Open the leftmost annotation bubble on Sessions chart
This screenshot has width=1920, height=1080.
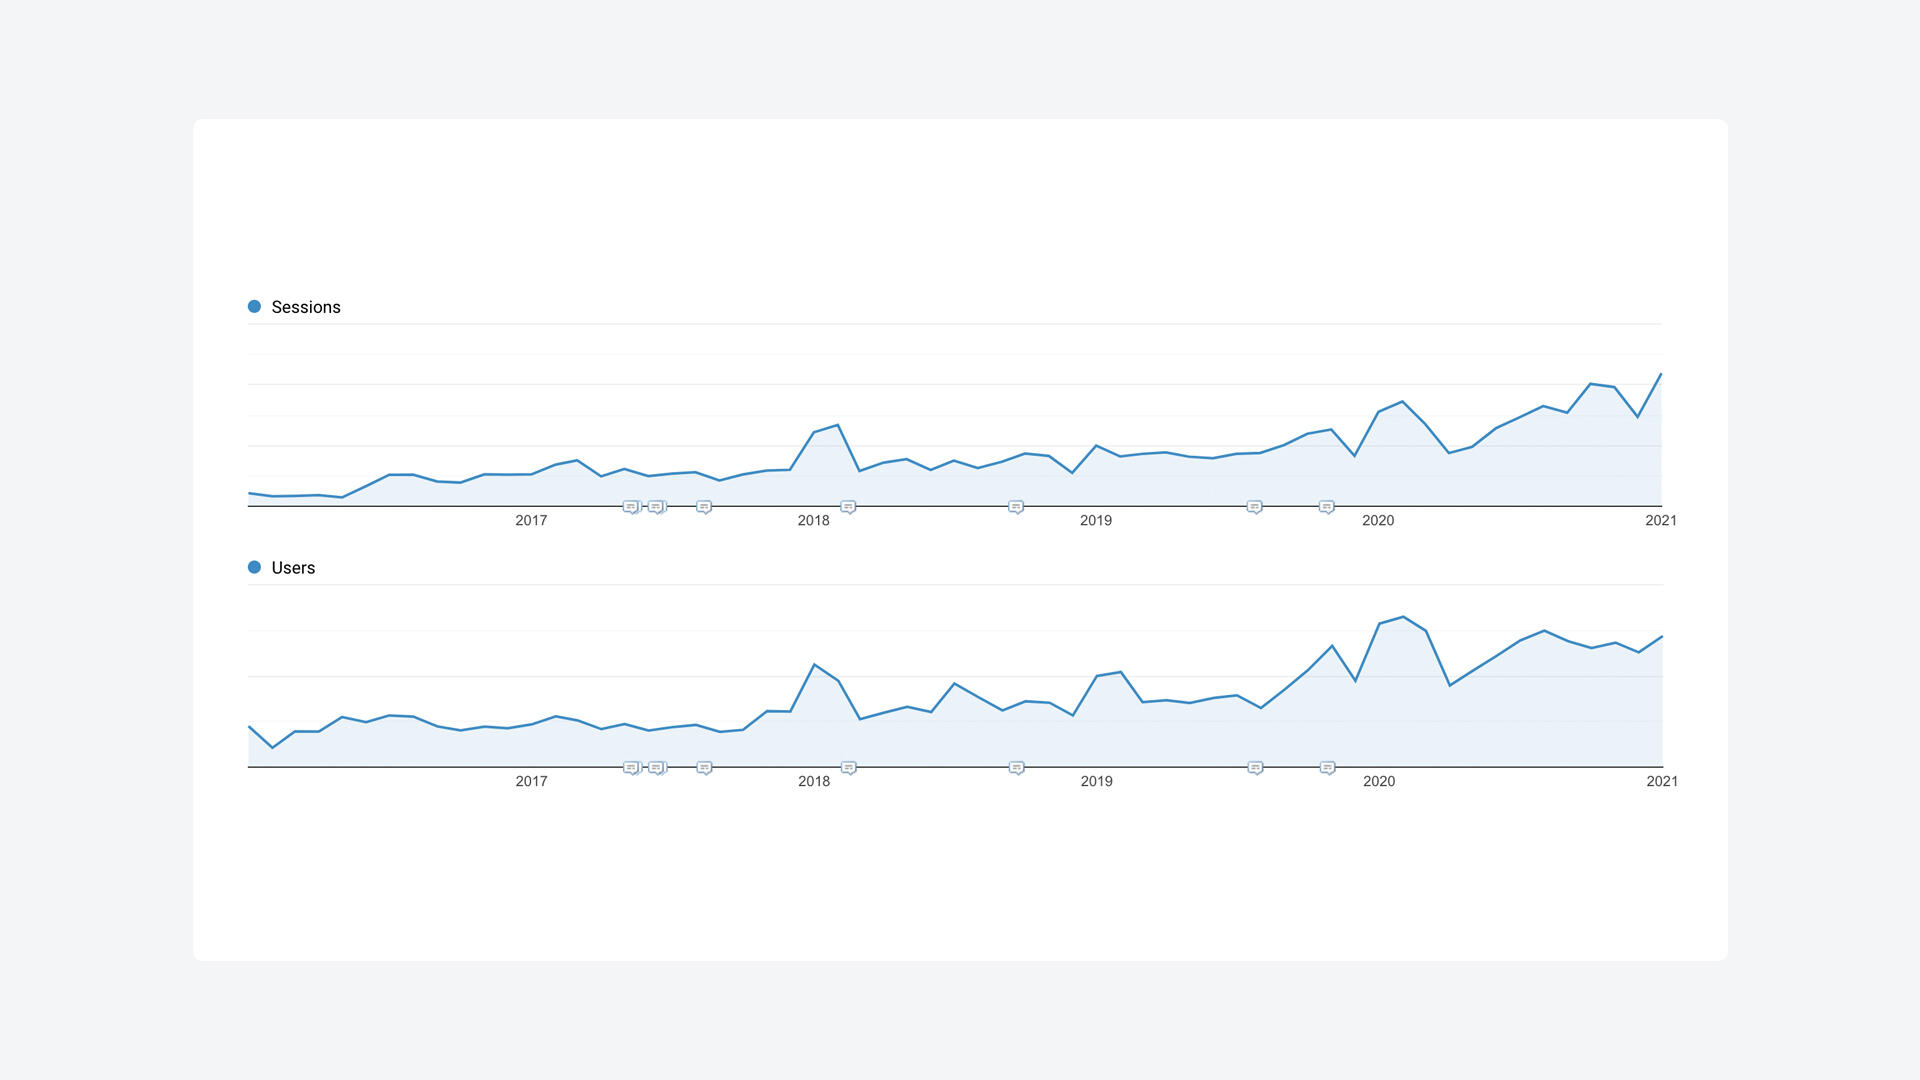coord(631,507)
